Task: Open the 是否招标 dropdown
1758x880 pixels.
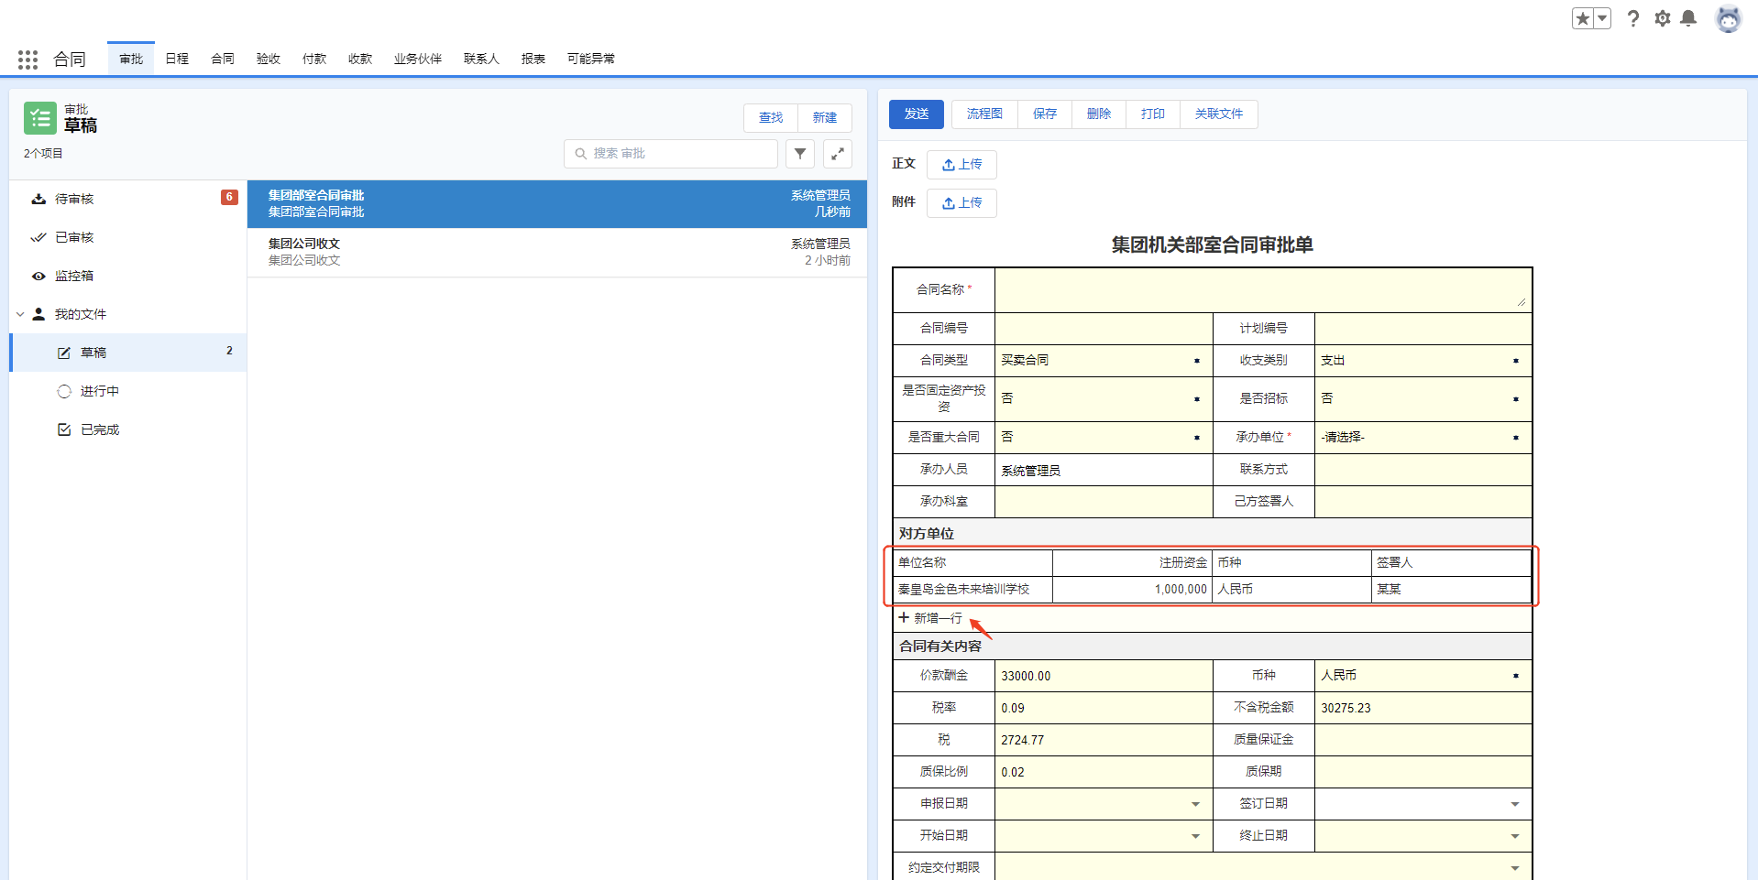Action: 1423,398
